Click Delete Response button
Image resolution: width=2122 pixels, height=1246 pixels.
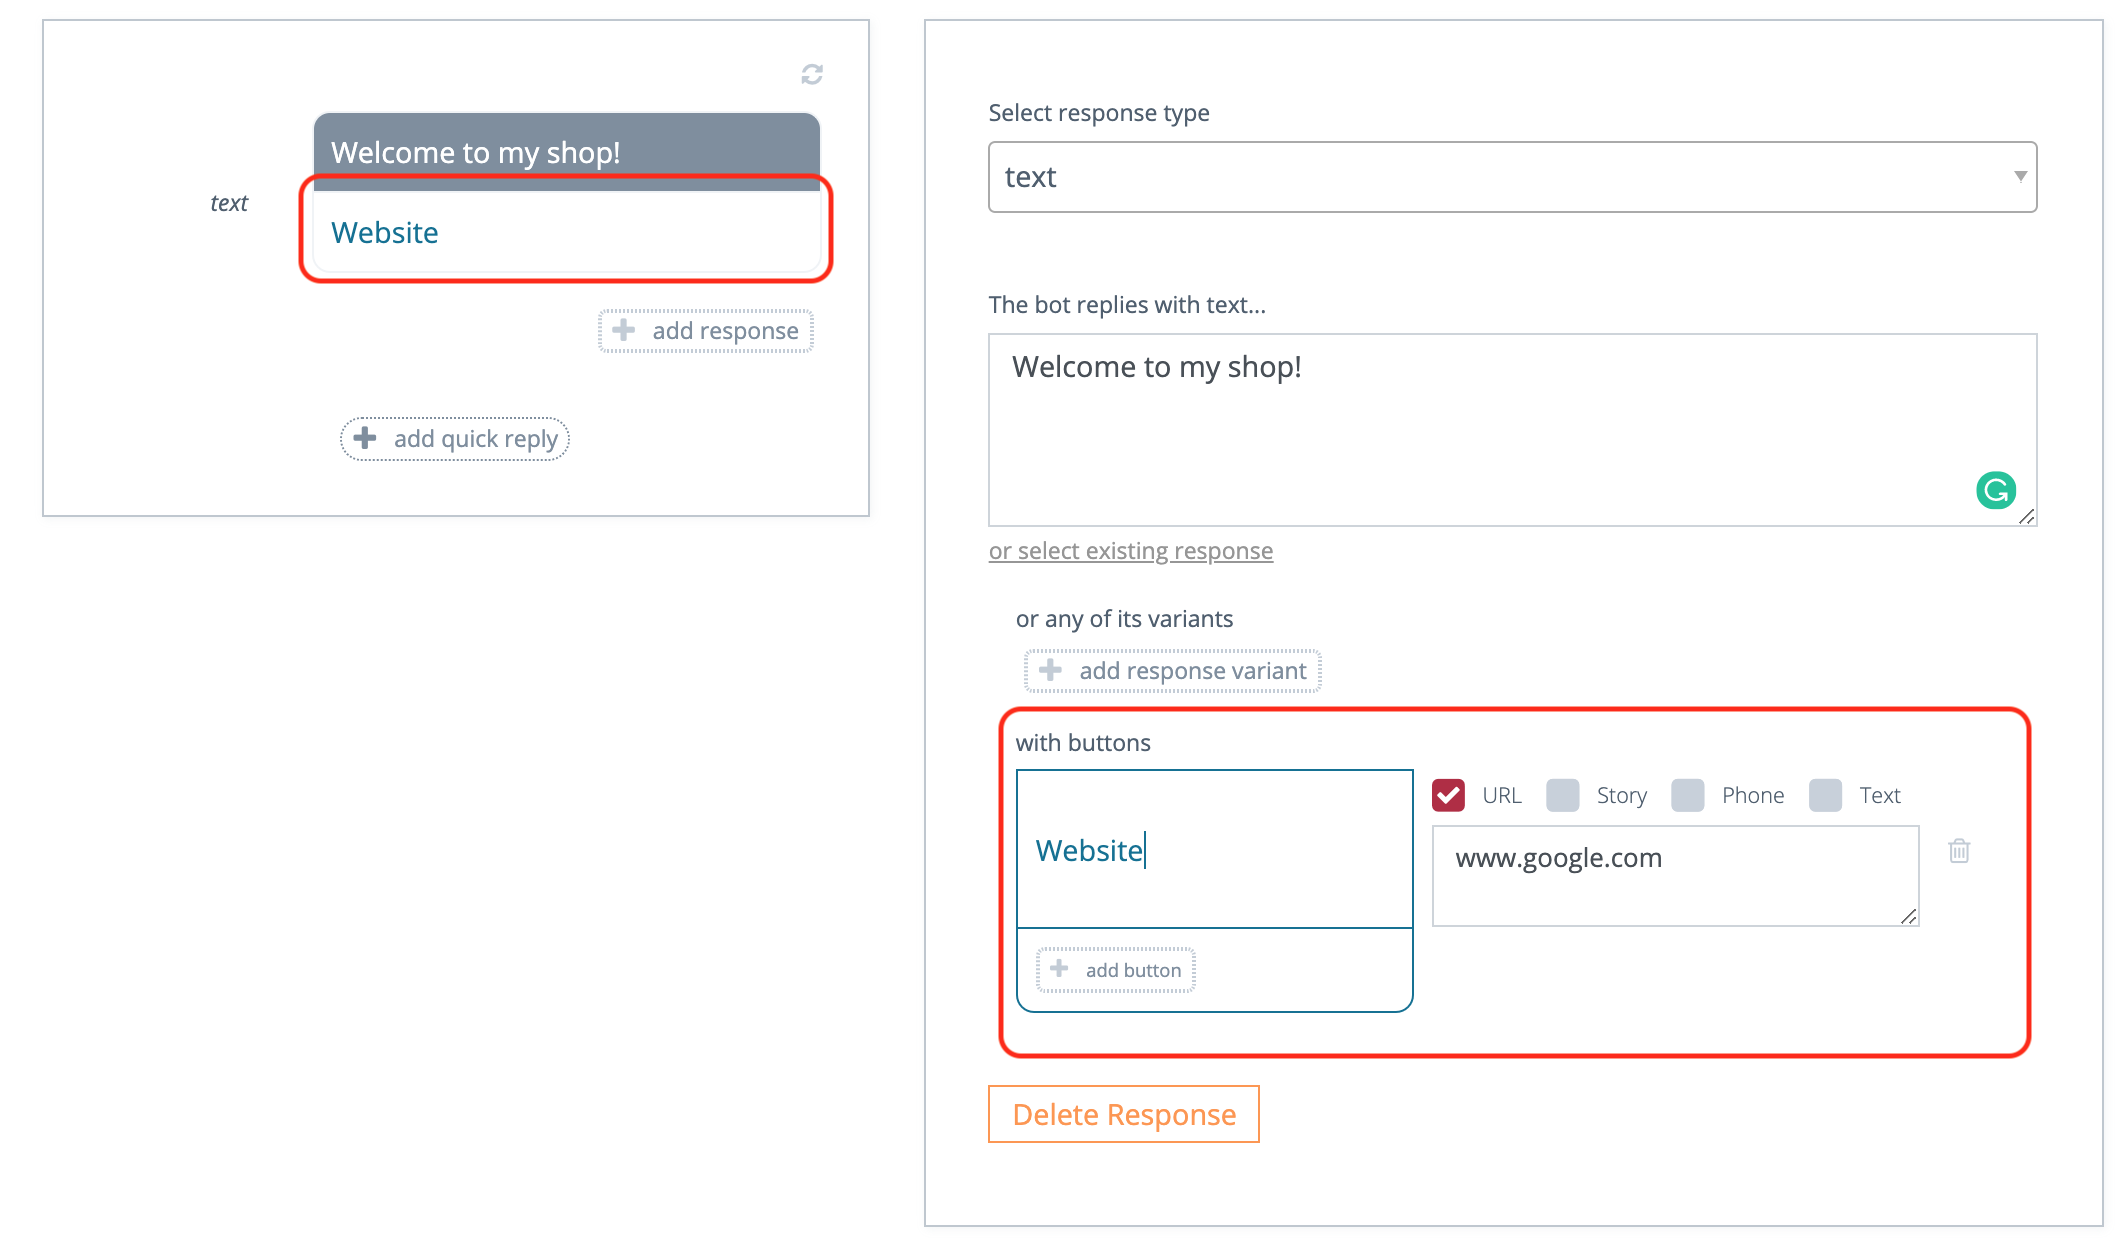pyautogui.click(x=1124, y=1114)
